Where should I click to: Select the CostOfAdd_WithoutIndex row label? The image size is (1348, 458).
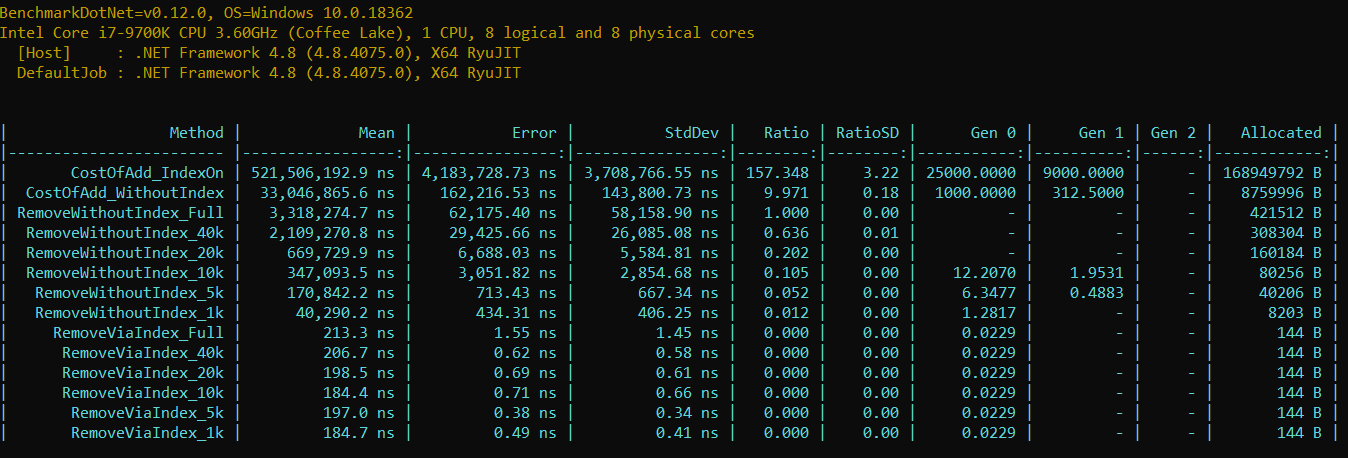(124, 192)
